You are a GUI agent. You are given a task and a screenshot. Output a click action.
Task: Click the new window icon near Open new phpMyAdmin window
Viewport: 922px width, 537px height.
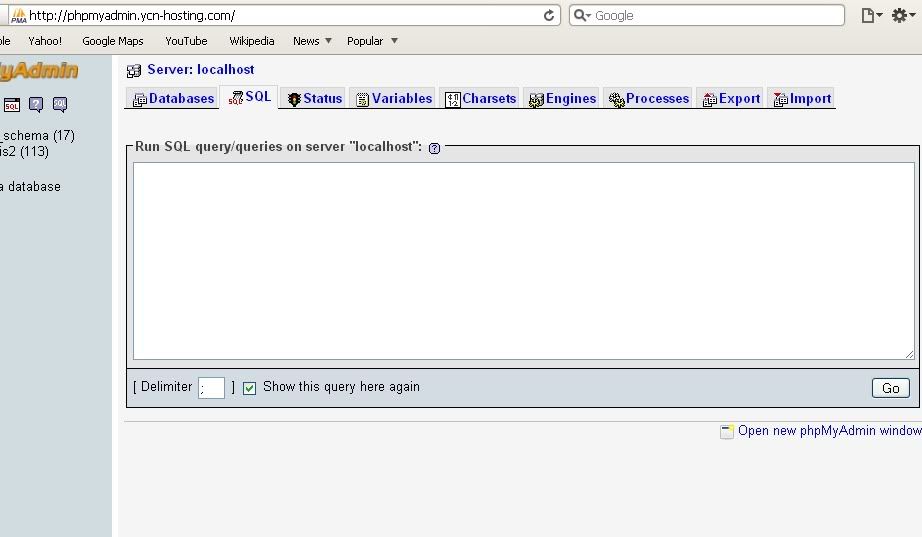[x=727, y=432]
